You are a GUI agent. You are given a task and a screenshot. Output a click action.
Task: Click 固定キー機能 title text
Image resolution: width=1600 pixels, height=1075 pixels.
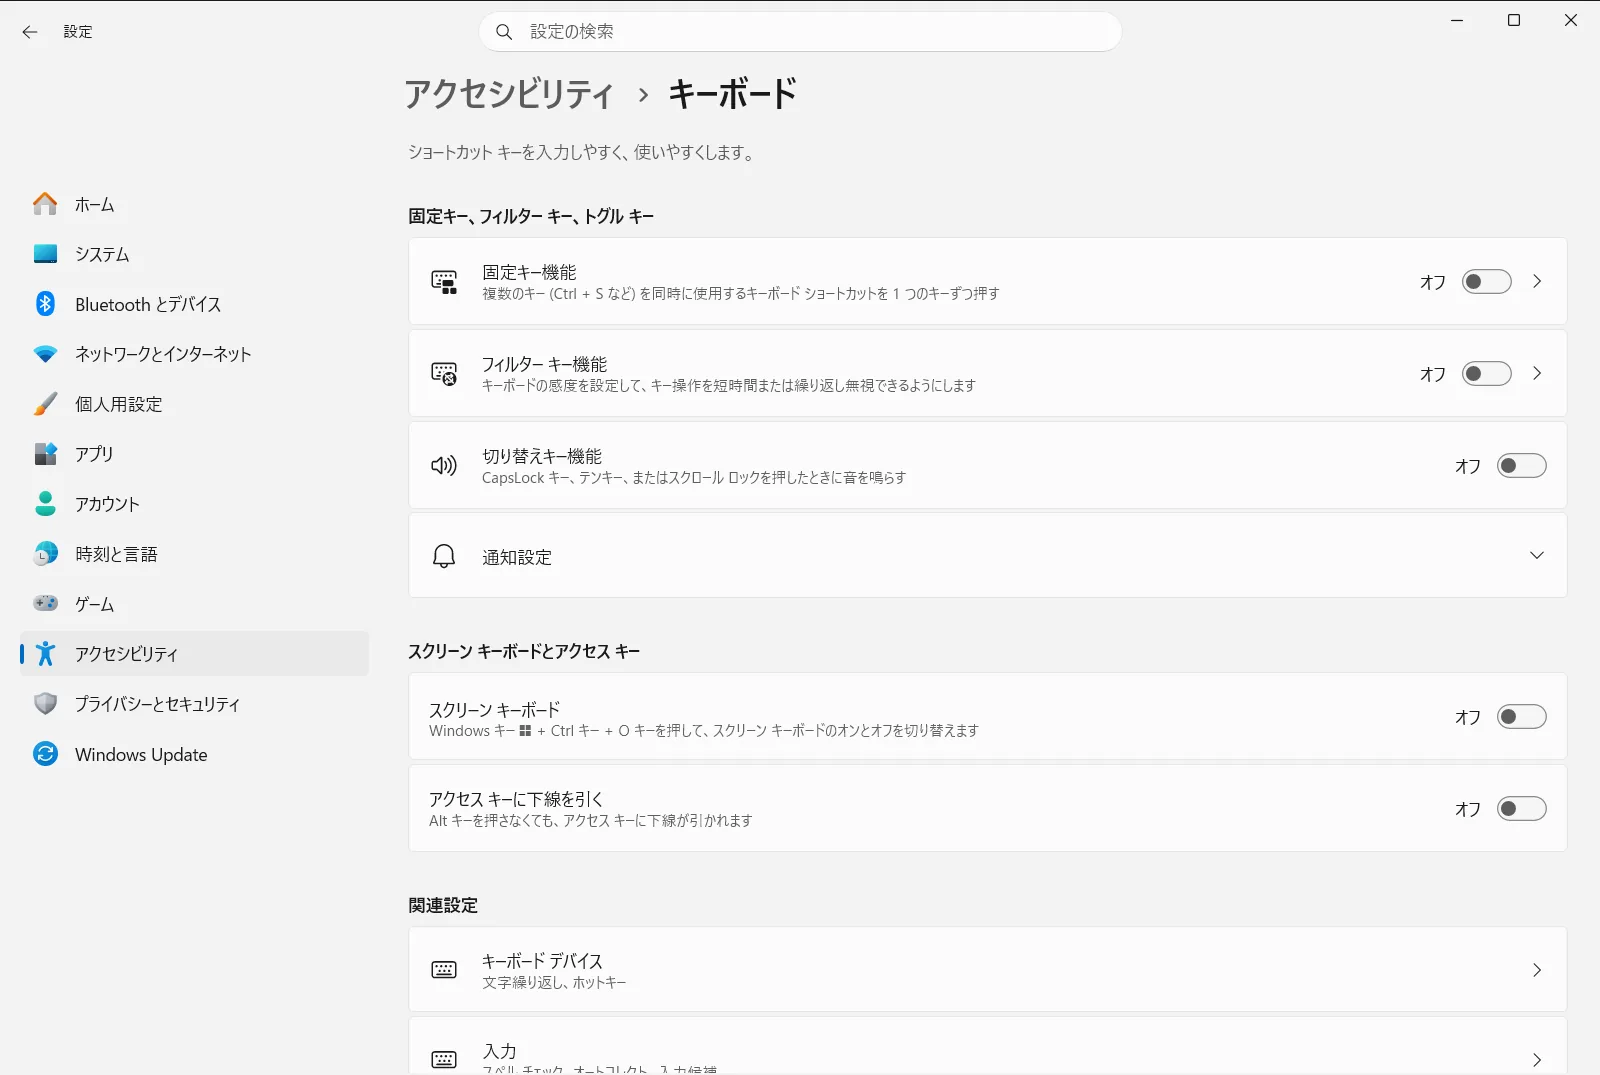(x=529, y=272)
